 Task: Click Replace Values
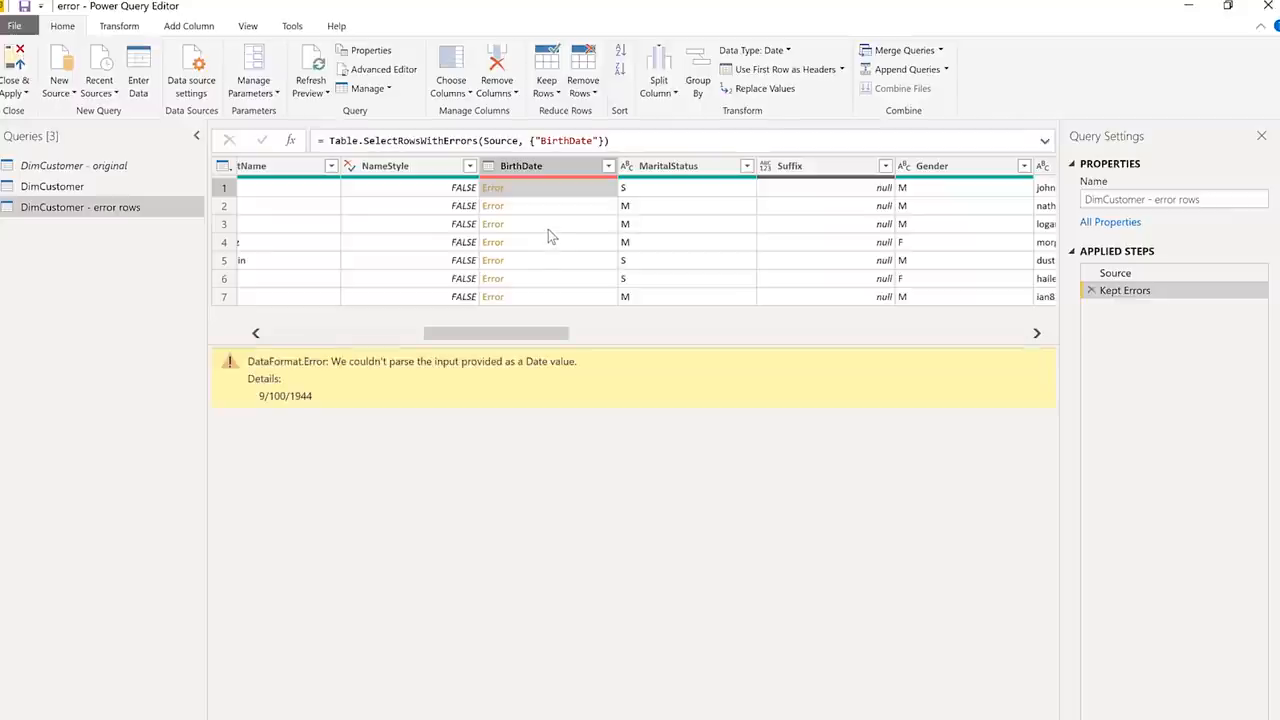757,88
